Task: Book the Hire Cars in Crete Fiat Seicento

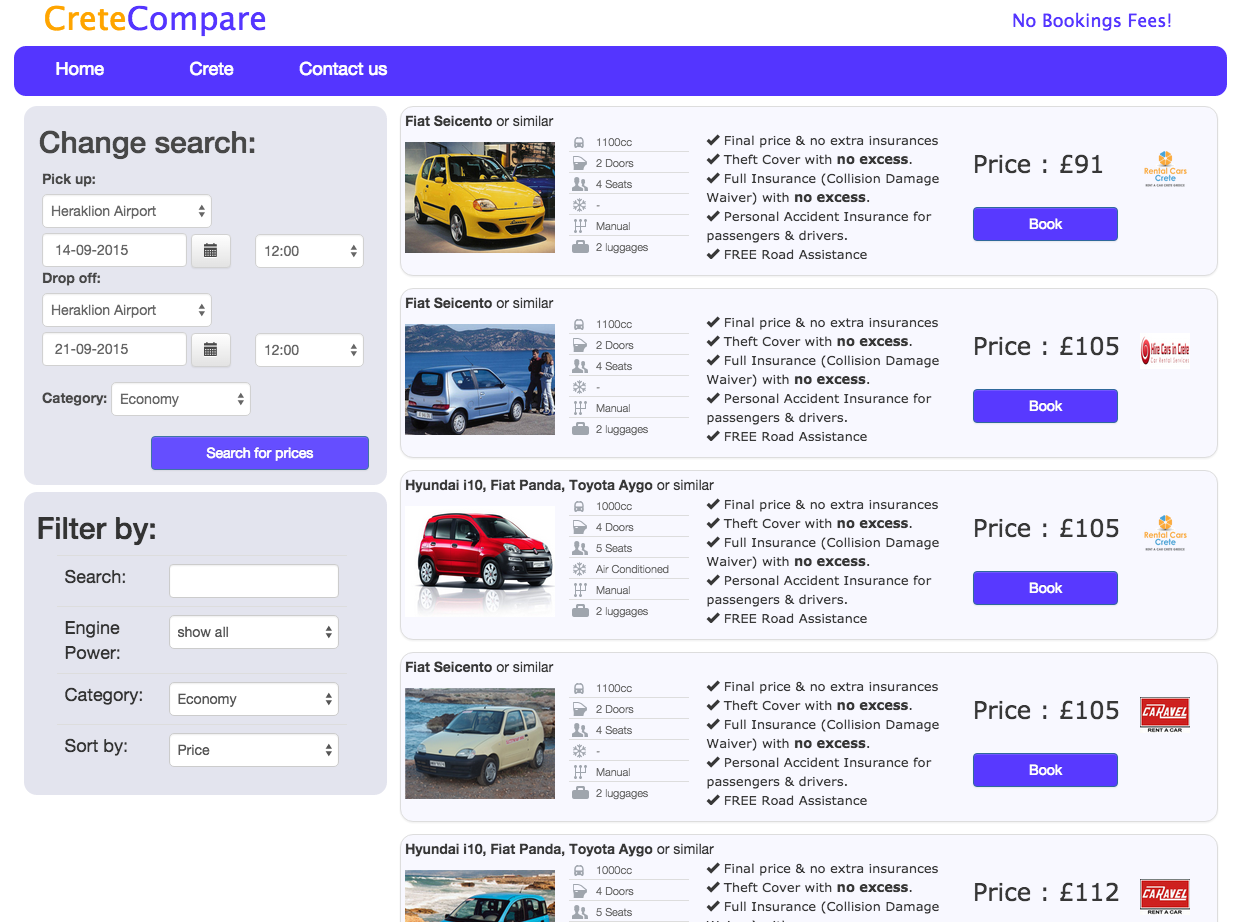Action: point(1045,406)
